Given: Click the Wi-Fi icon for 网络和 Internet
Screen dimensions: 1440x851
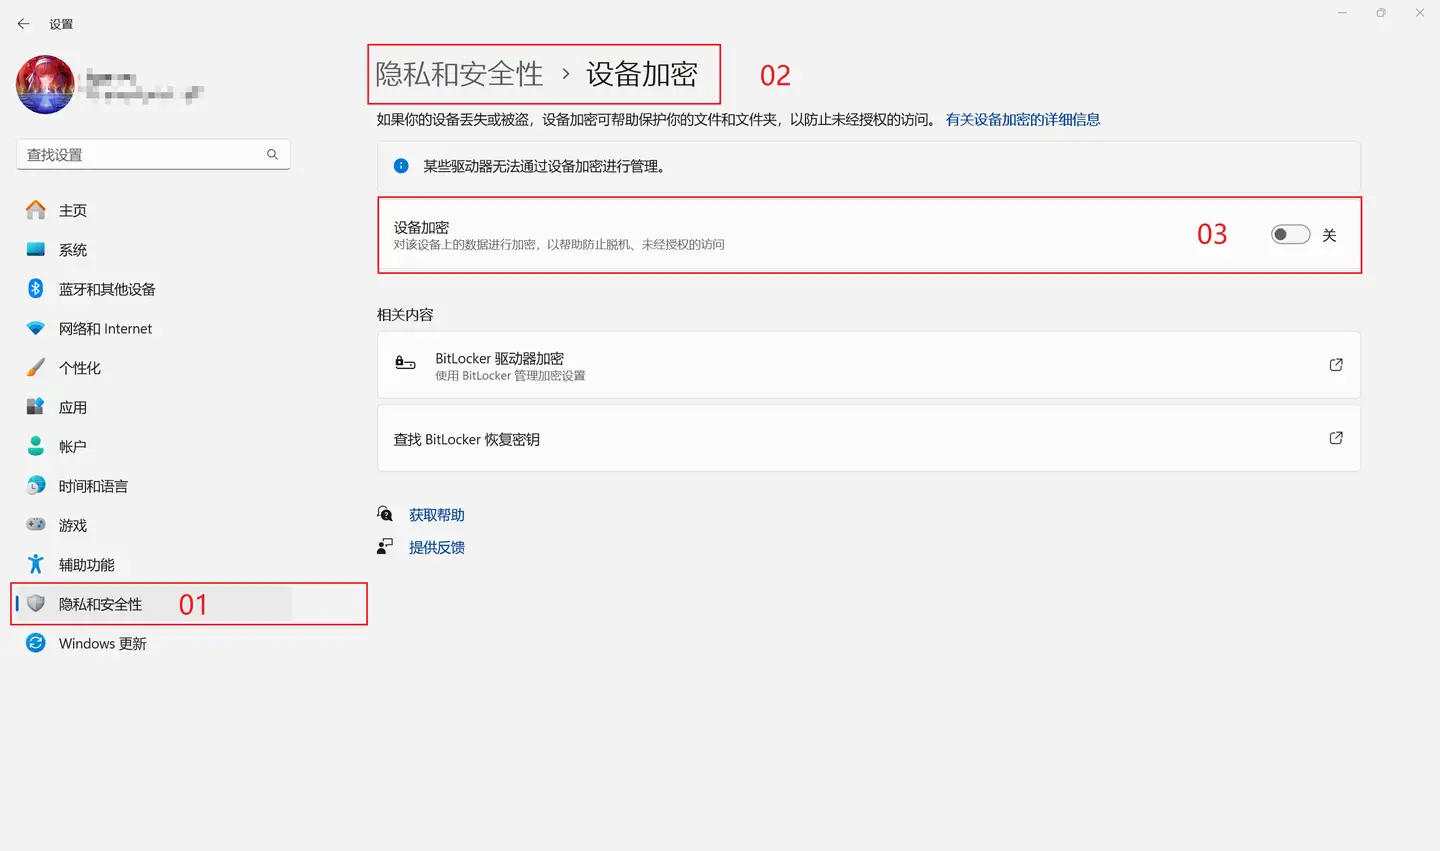Looking at the screenshot, I should point(36,328).
